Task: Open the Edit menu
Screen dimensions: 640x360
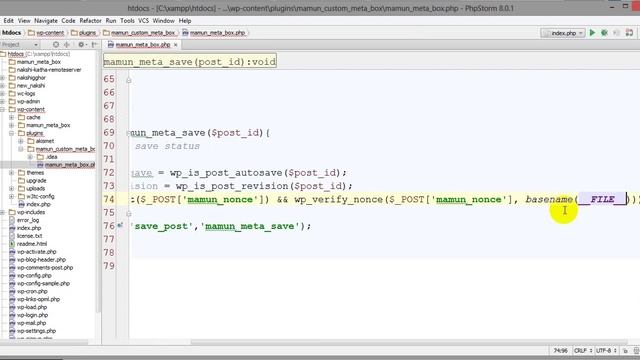Action: tap(9, 20)
